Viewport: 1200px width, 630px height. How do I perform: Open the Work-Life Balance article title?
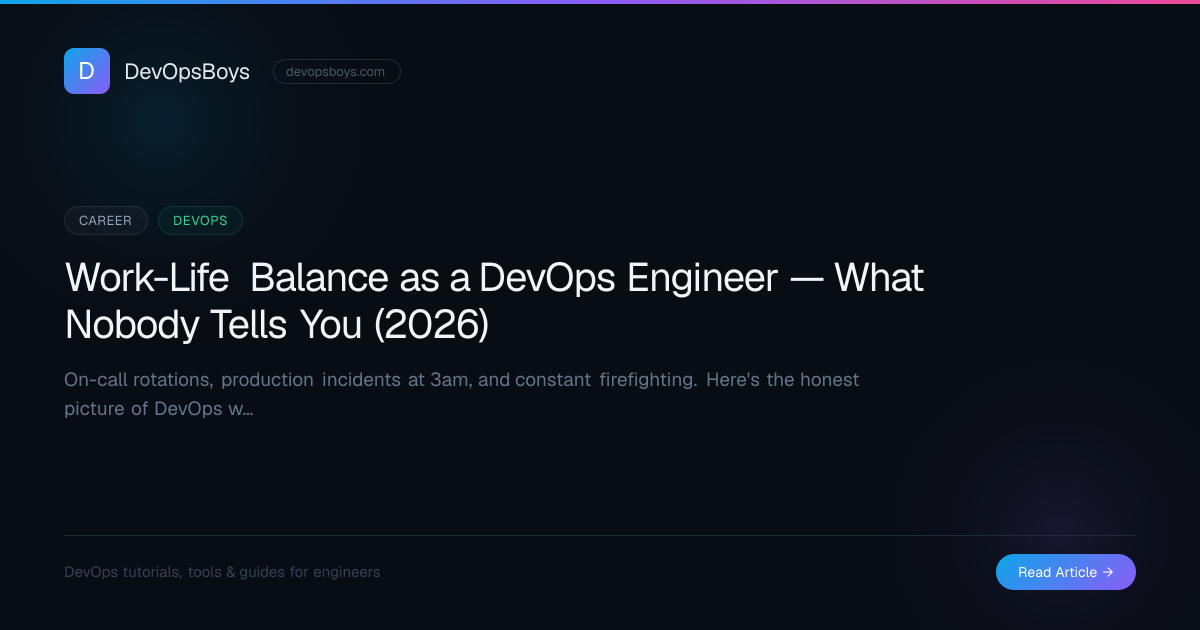(494, 301)
